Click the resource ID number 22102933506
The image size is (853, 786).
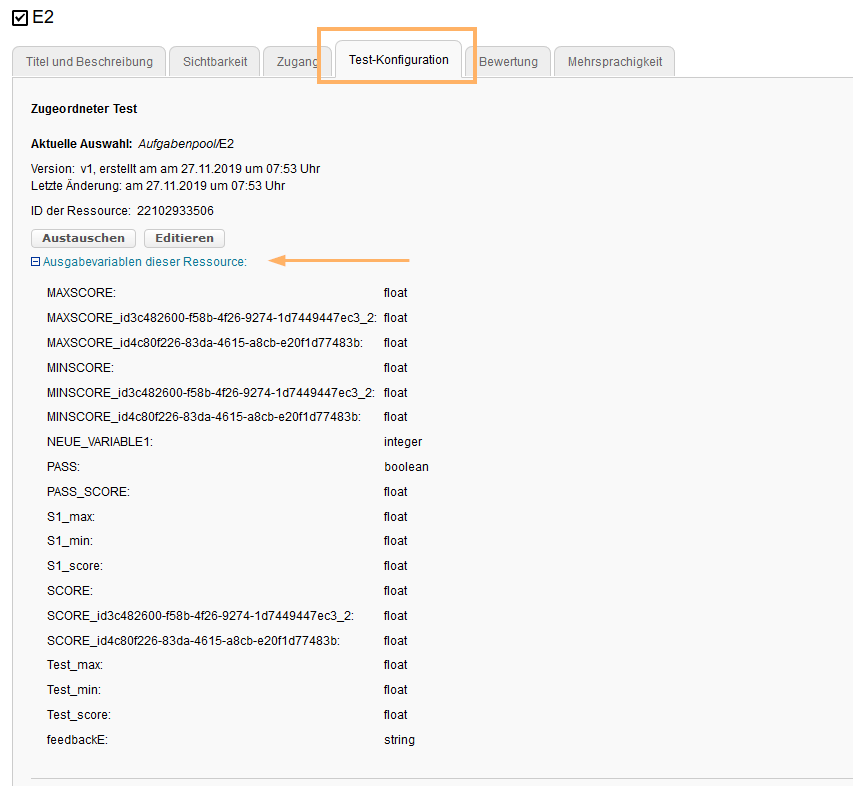(174, 211)
